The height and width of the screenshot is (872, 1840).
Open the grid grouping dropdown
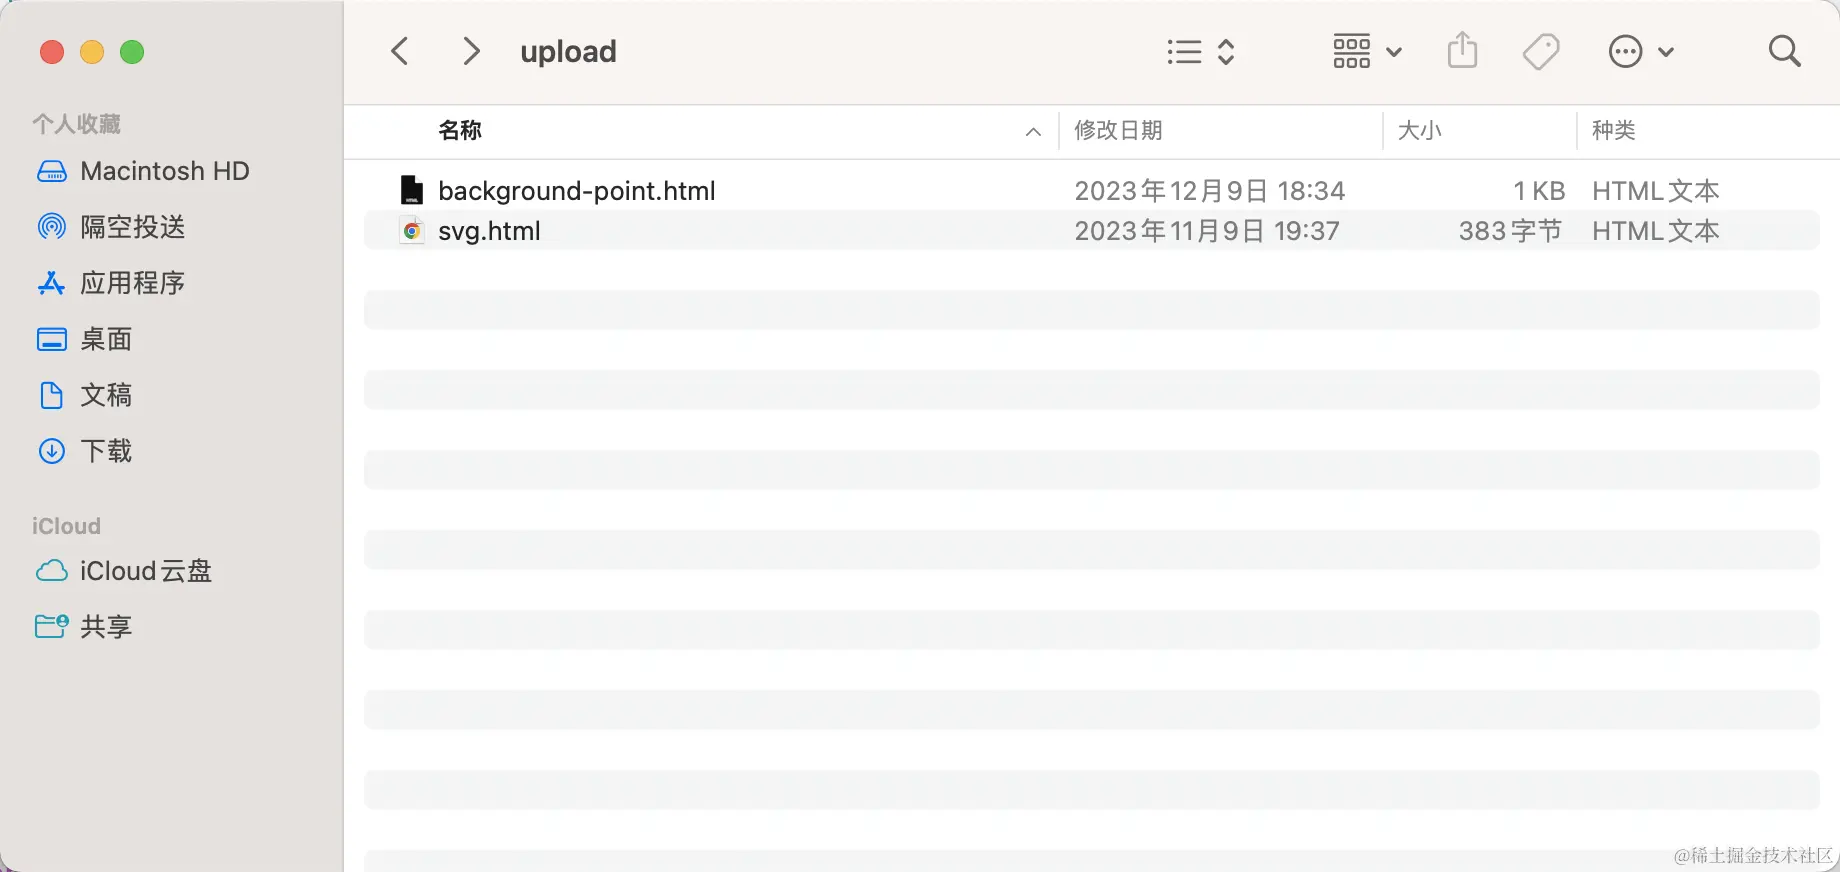(1367, 51)
